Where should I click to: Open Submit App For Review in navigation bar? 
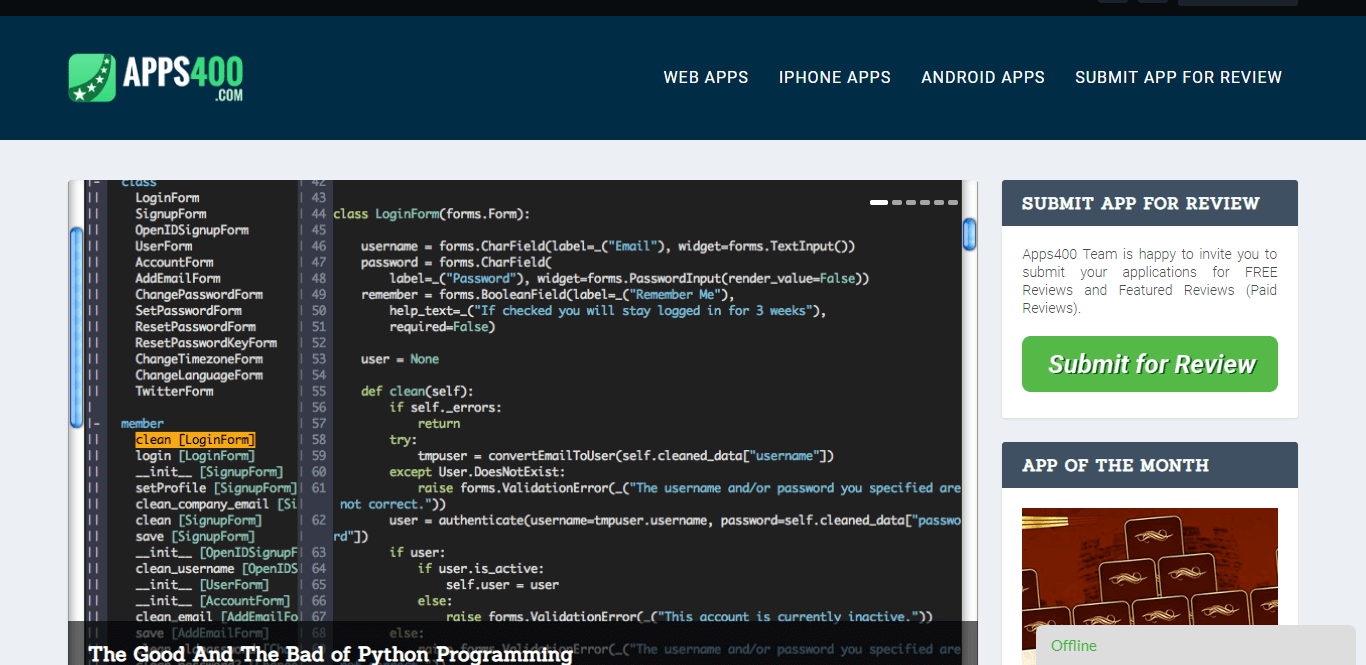[x=1178, y=78]
